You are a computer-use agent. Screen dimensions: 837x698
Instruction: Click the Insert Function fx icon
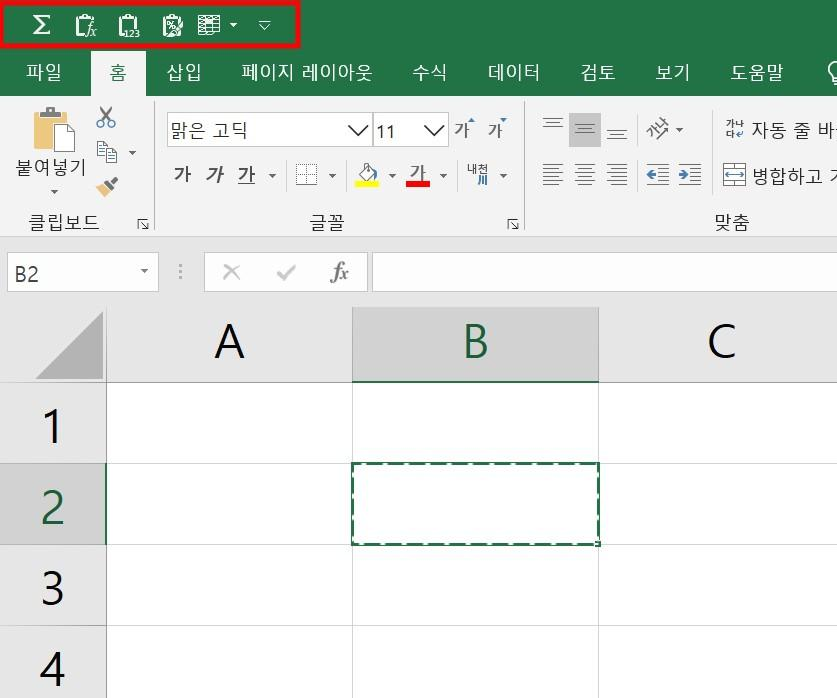point(339,272)
